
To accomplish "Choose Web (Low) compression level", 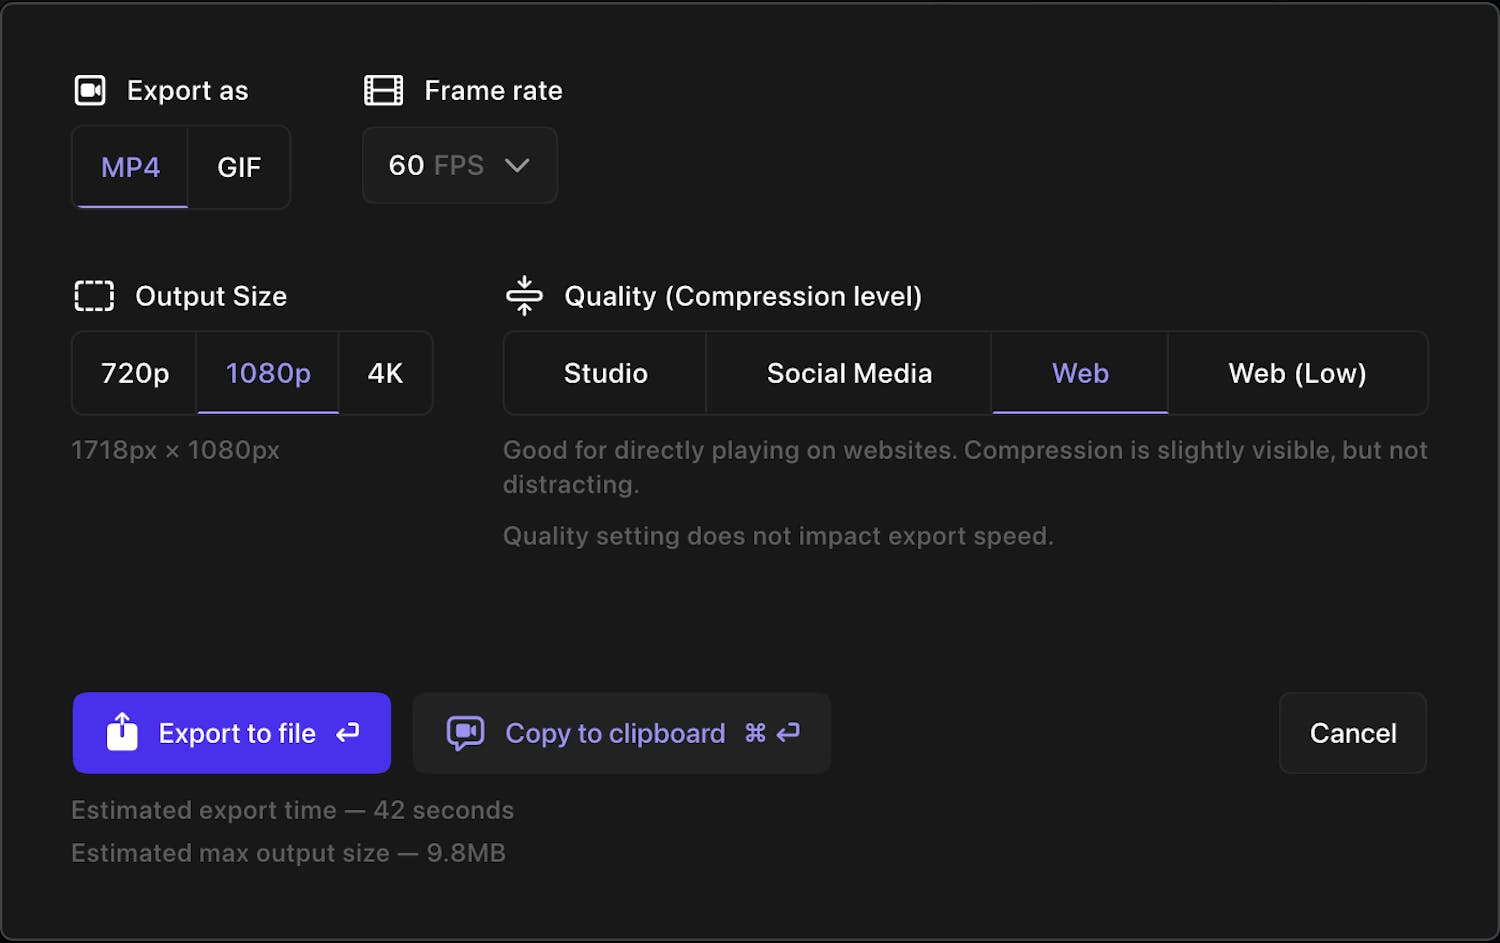I will point(1297,373).
